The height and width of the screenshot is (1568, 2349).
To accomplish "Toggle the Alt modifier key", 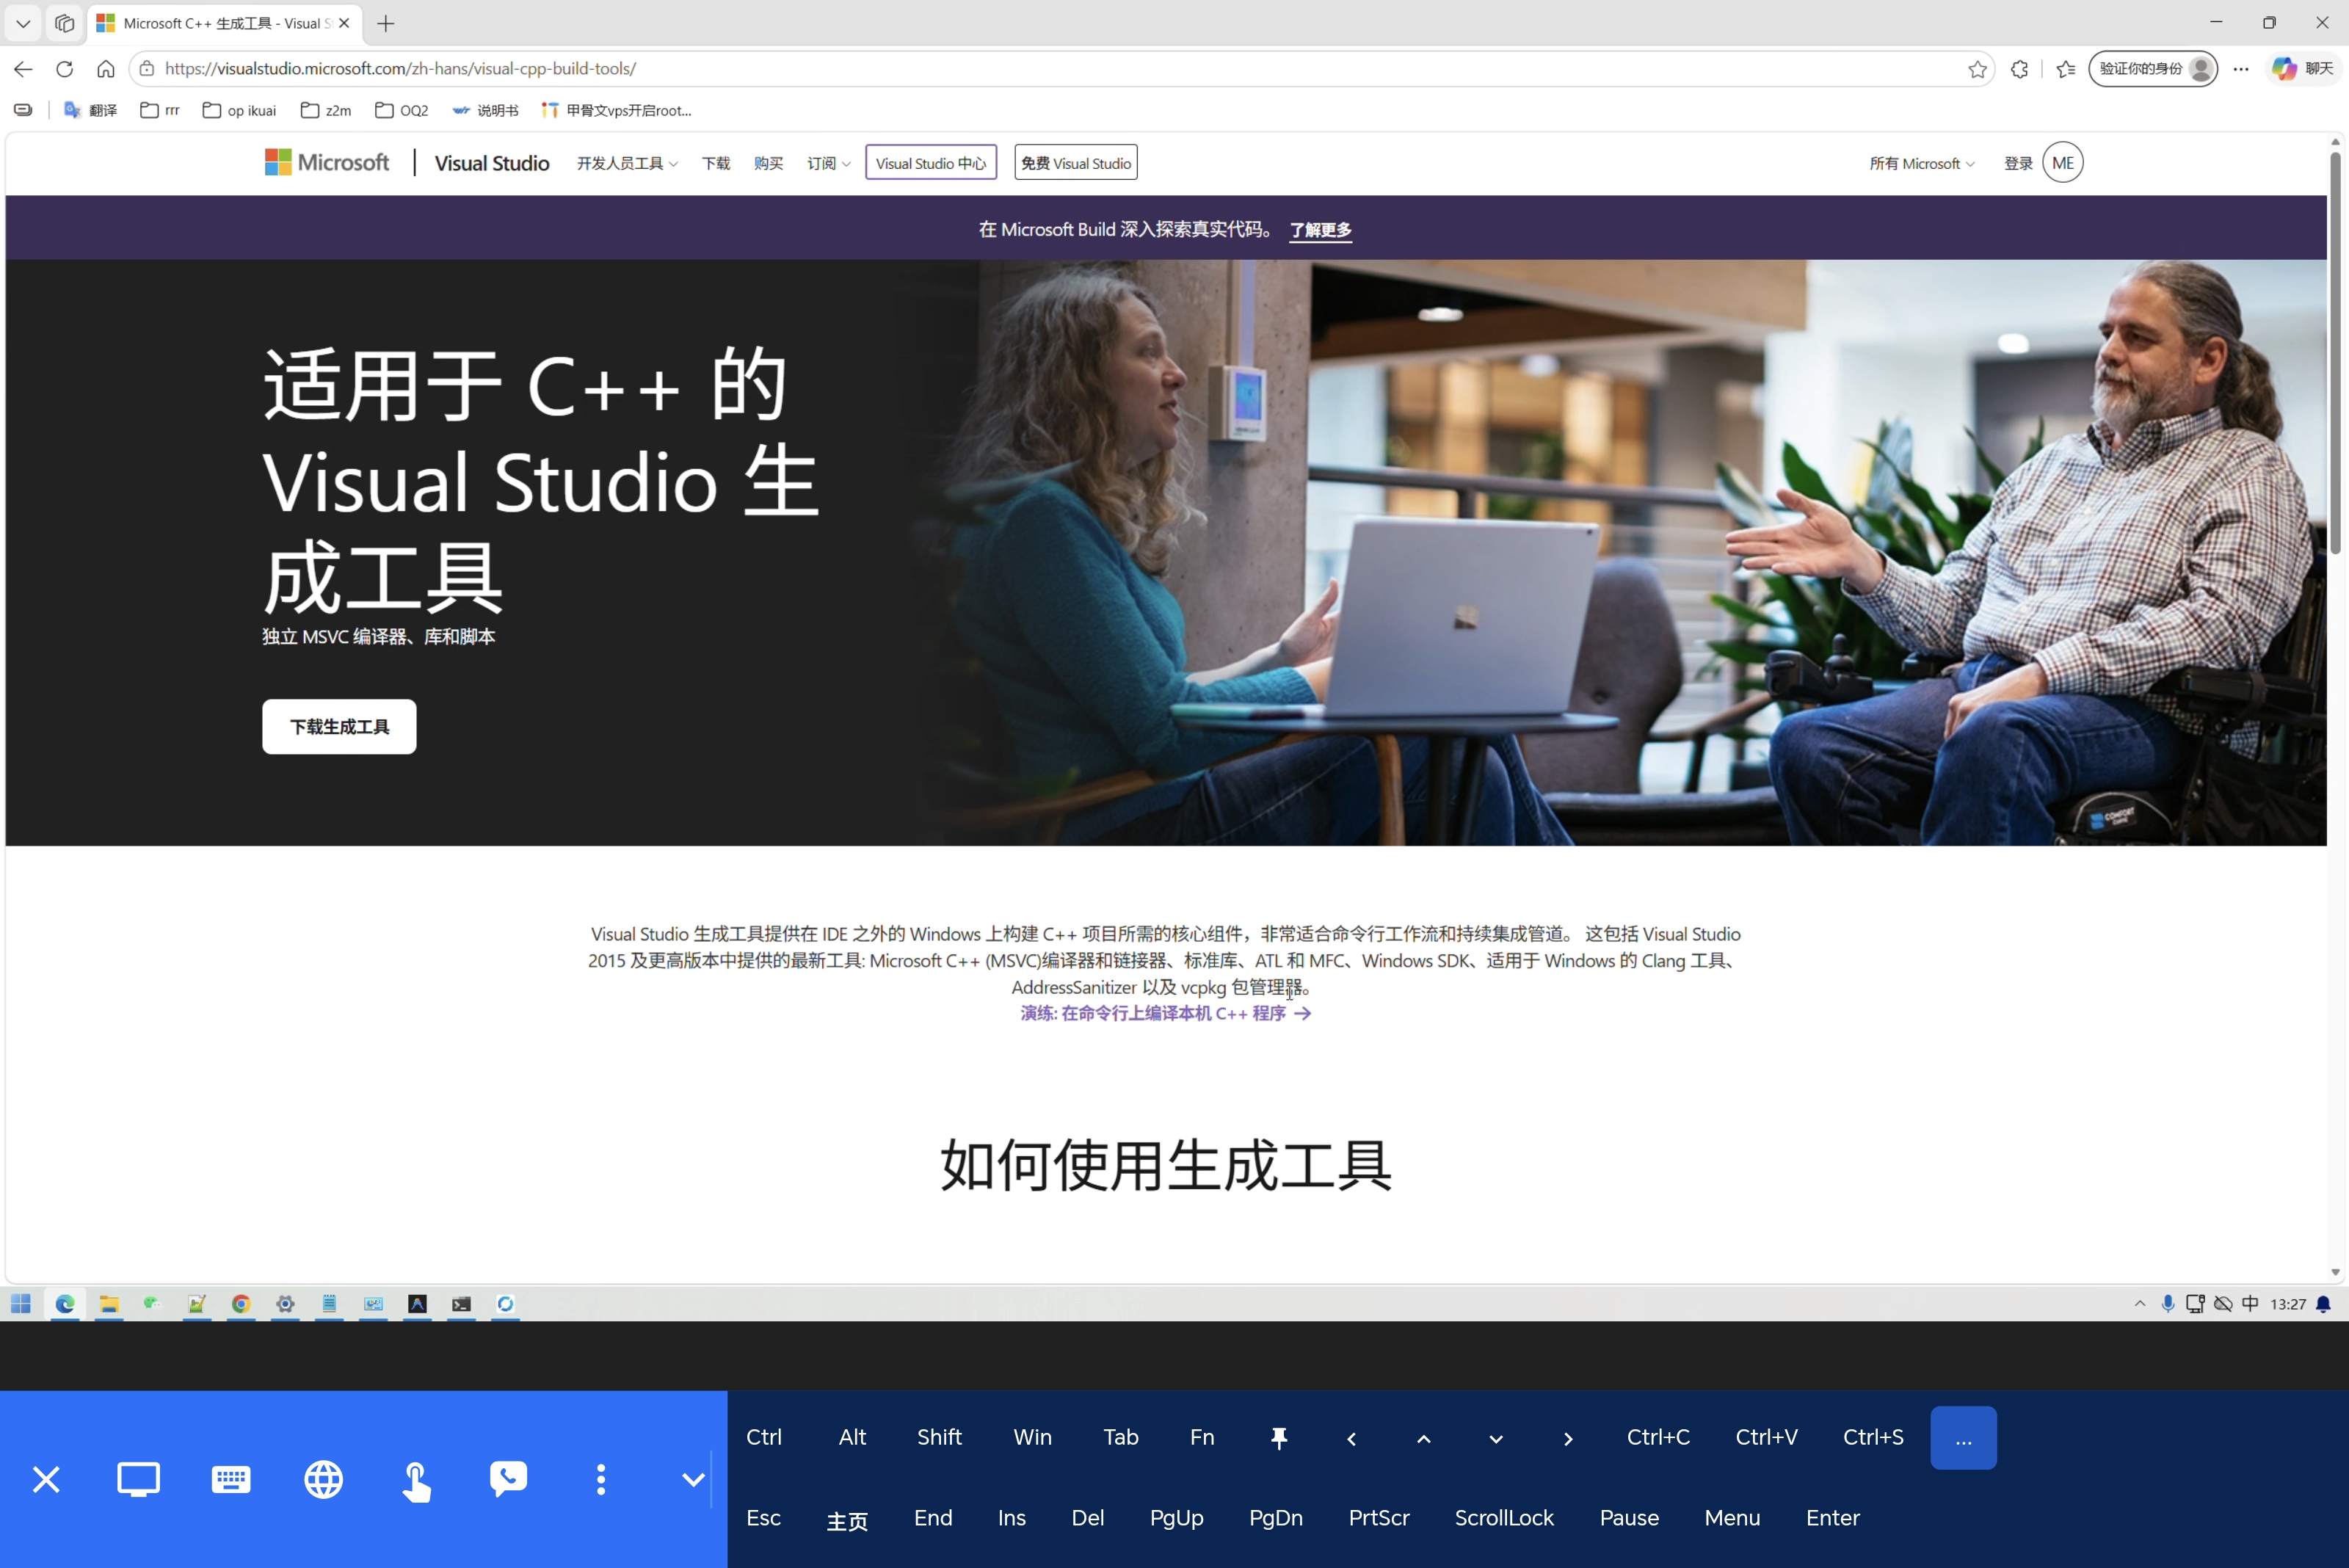I will coord(852,1437).
